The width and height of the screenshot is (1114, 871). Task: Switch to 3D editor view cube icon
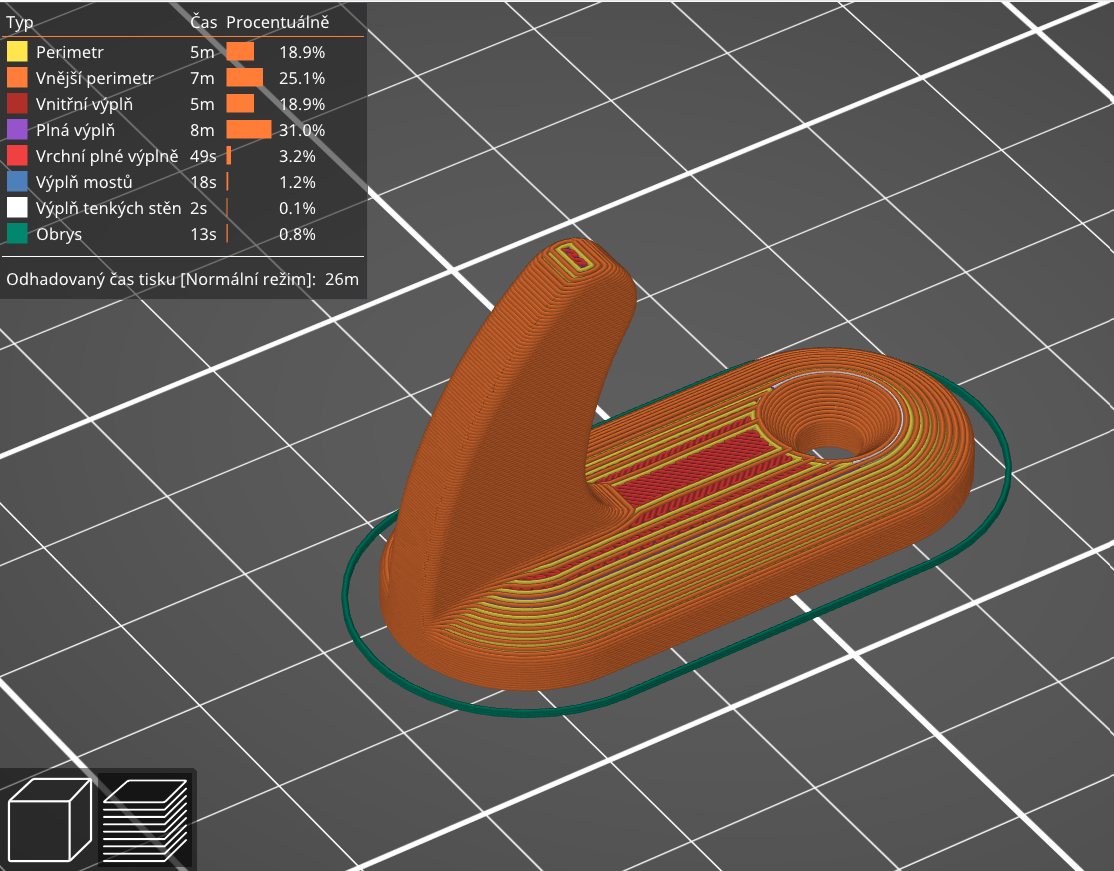coord(50,820)
